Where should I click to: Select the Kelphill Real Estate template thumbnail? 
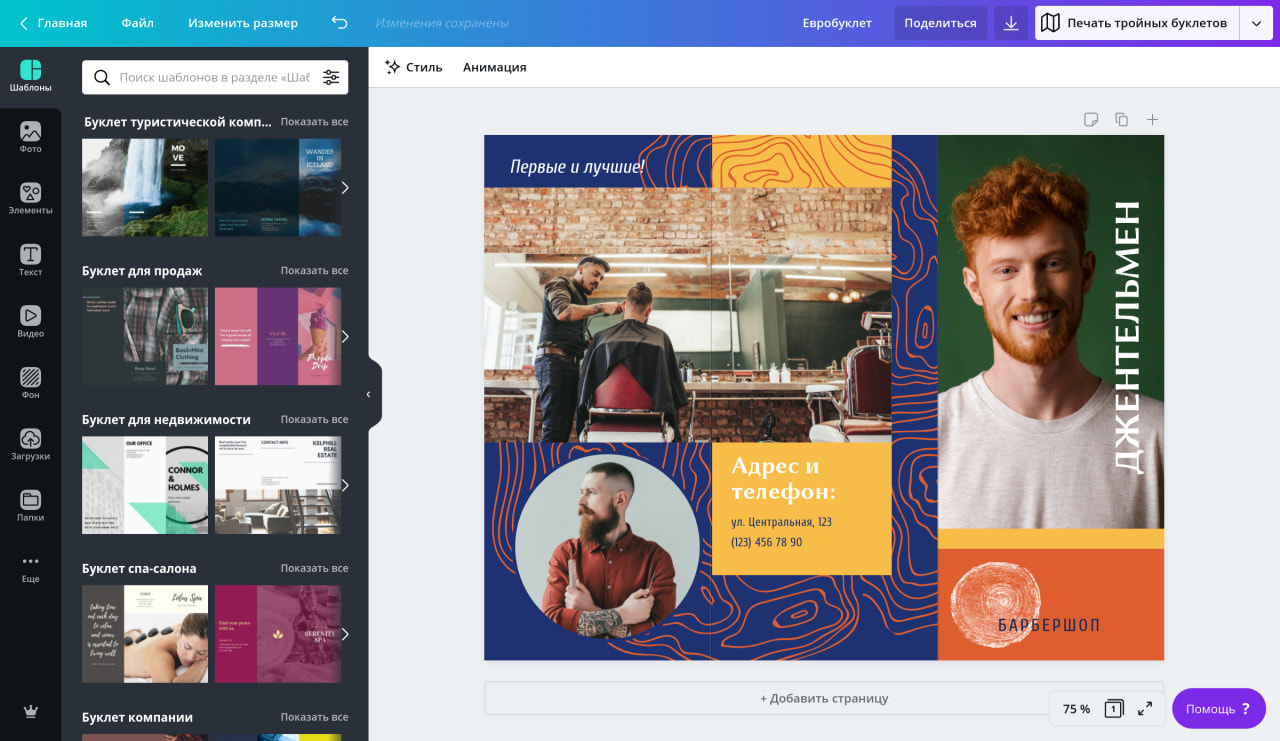[x=278, y=485]
